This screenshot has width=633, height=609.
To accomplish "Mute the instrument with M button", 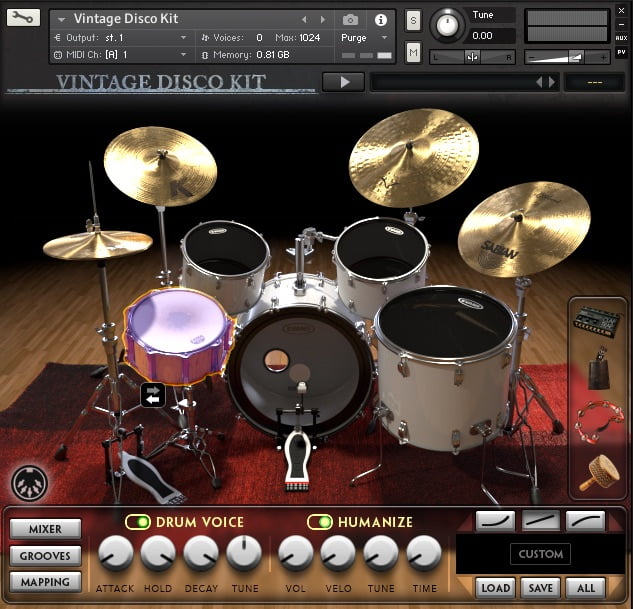I will (x=413, y=52).
